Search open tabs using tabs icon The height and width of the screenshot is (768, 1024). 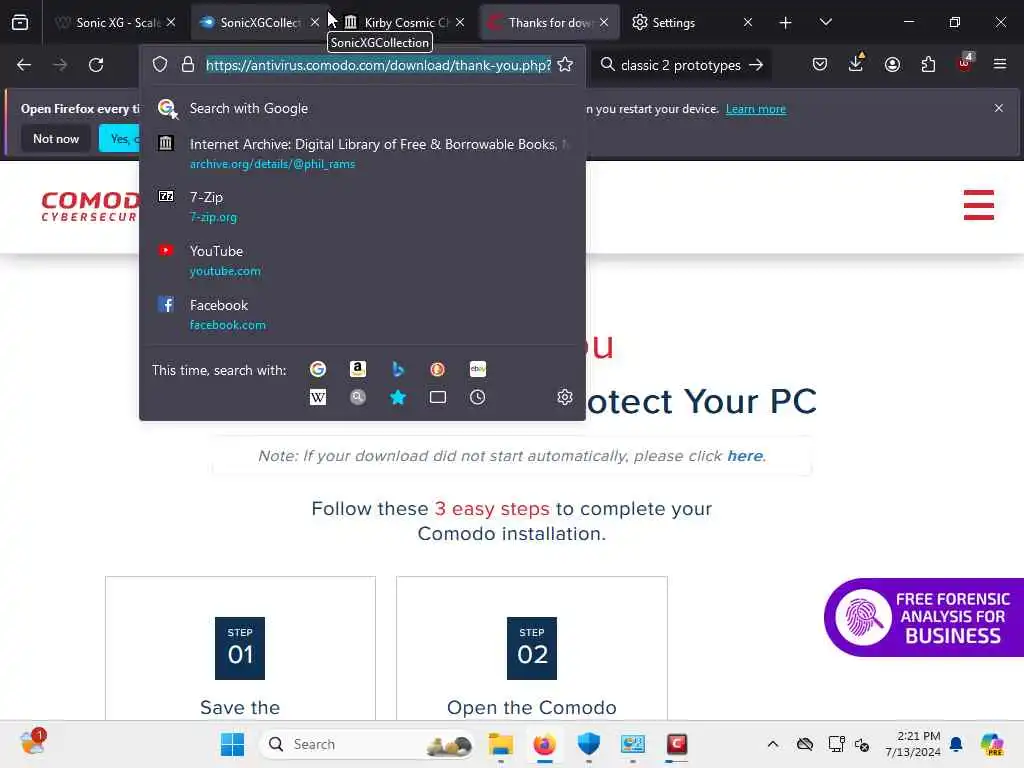(438, 397)
